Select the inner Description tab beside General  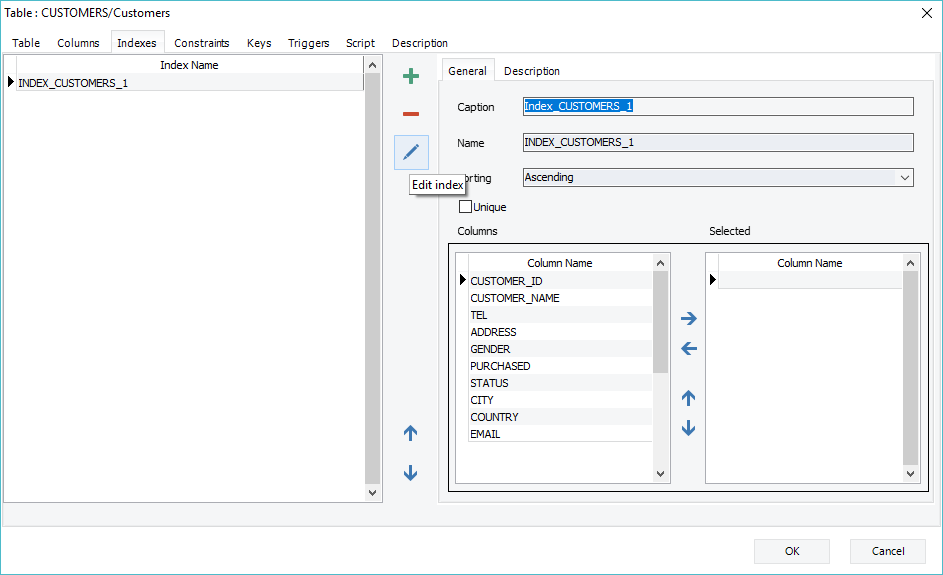531,71
